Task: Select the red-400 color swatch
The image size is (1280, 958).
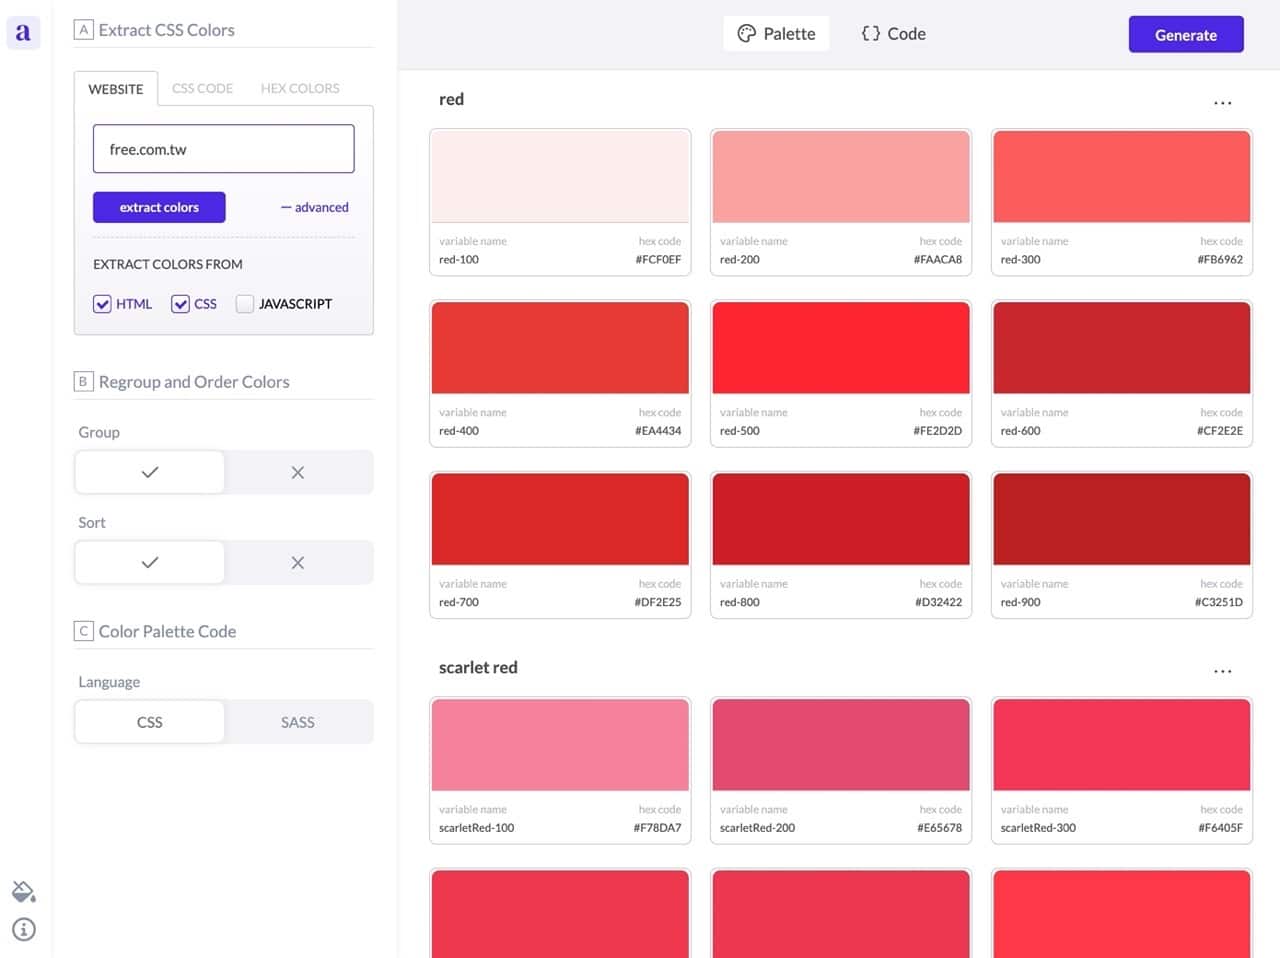Action: [560, 347]
